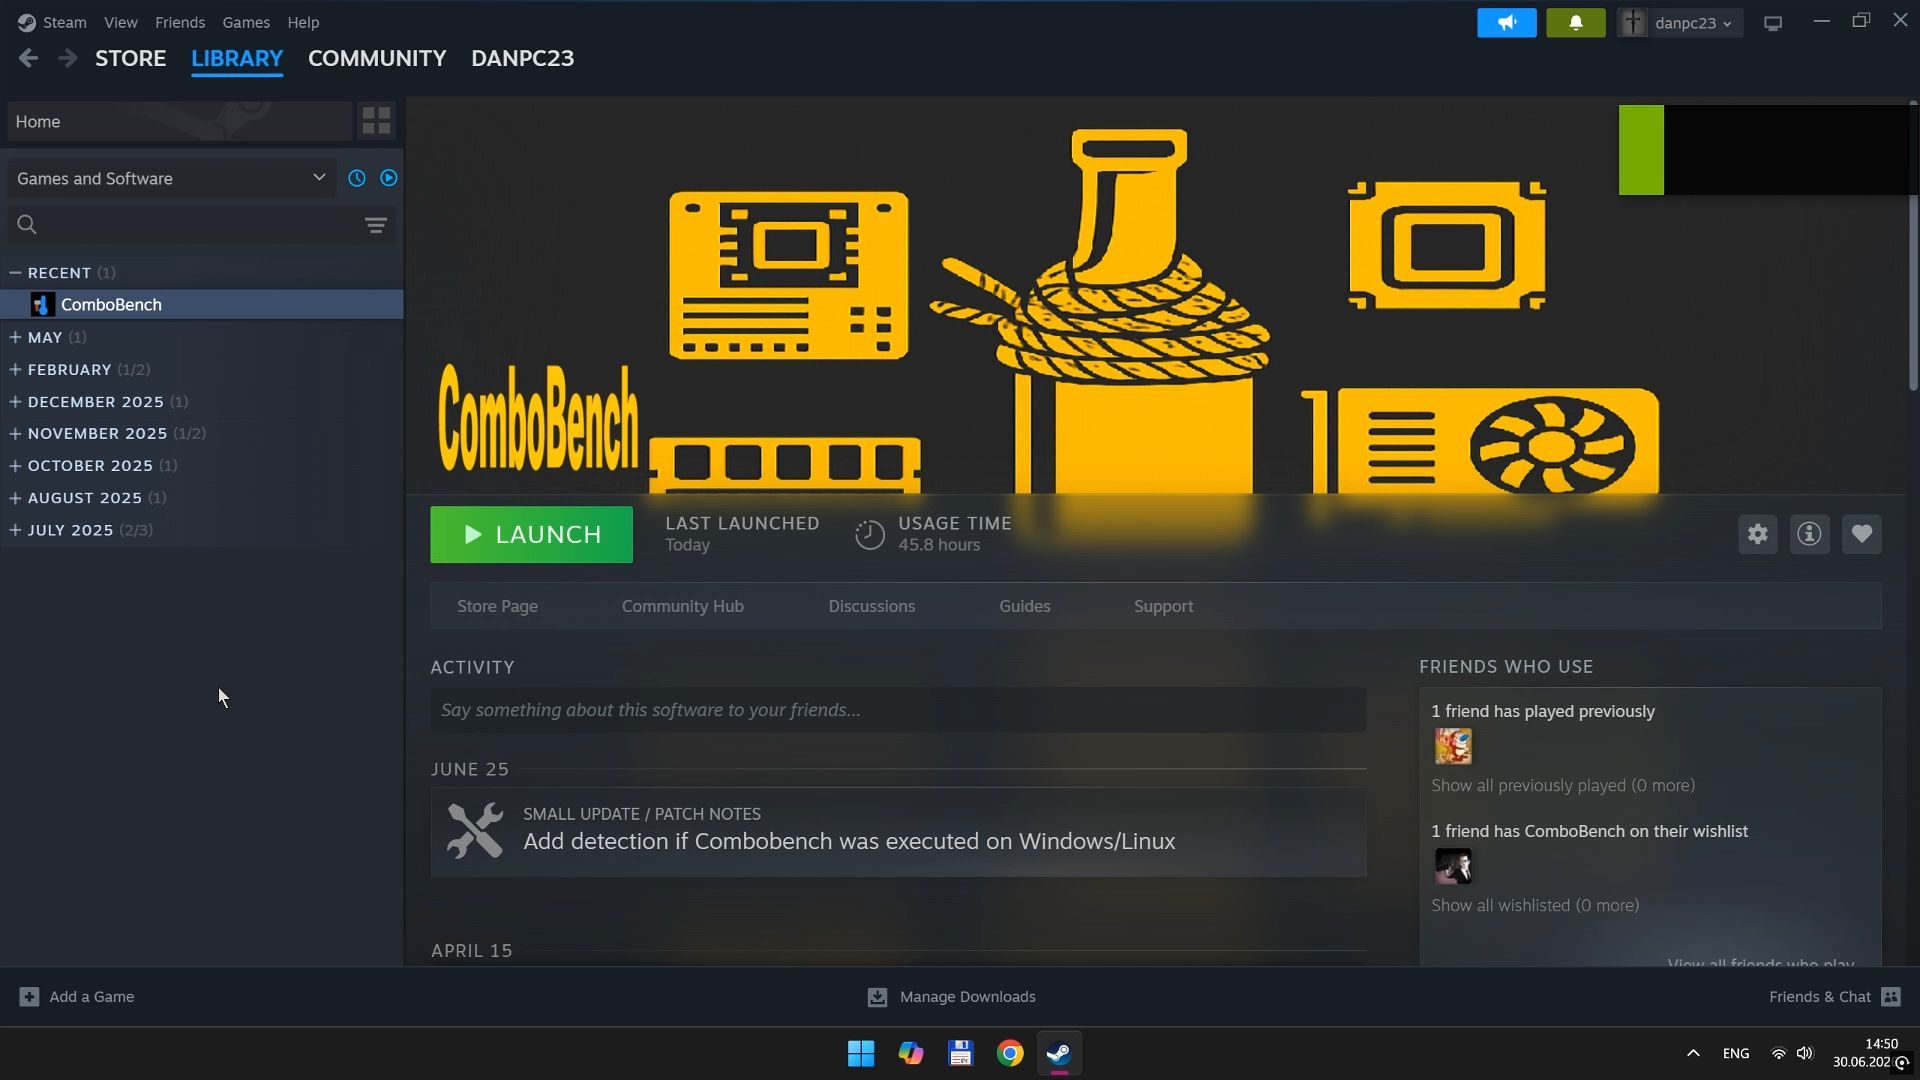Viewport: 1920px width, 1080px height.
Task: Open the Store Page link
Action: click(x=497, y=606)
